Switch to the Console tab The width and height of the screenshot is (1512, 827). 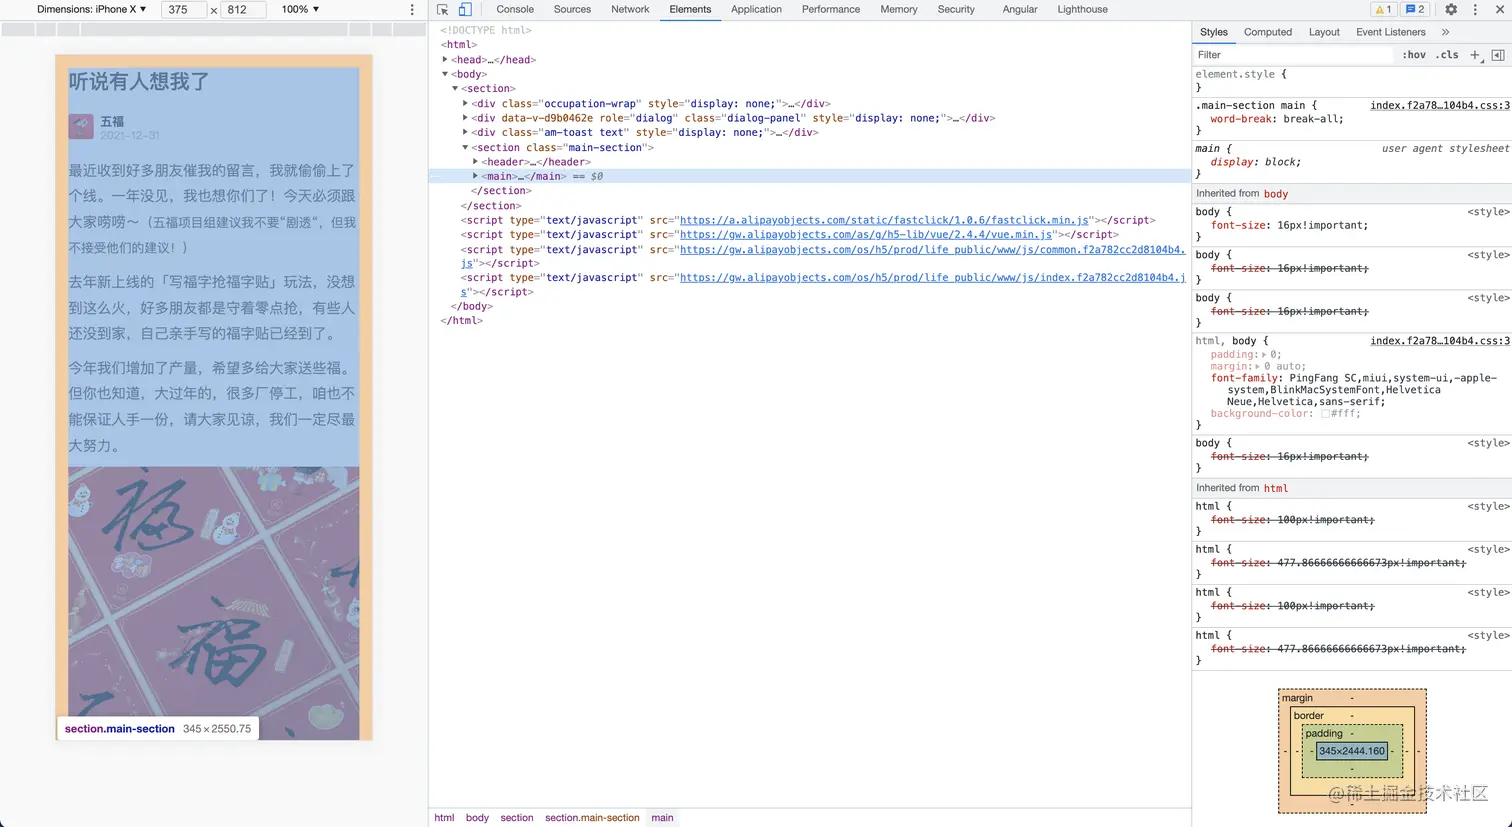click(515, 9)
